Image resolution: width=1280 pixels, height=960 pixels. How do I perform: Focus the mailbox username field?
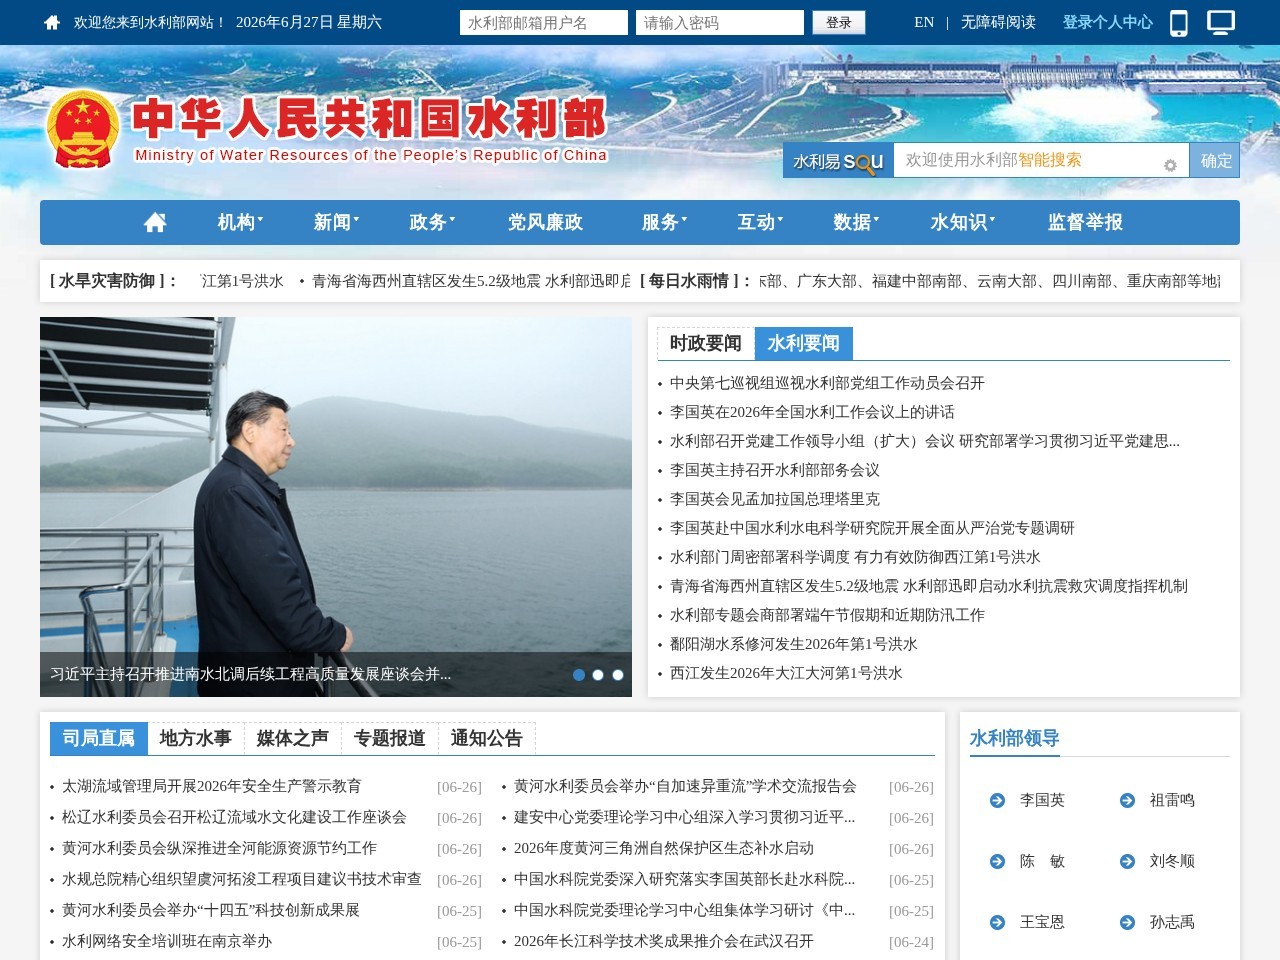click(x=544, y=22)
